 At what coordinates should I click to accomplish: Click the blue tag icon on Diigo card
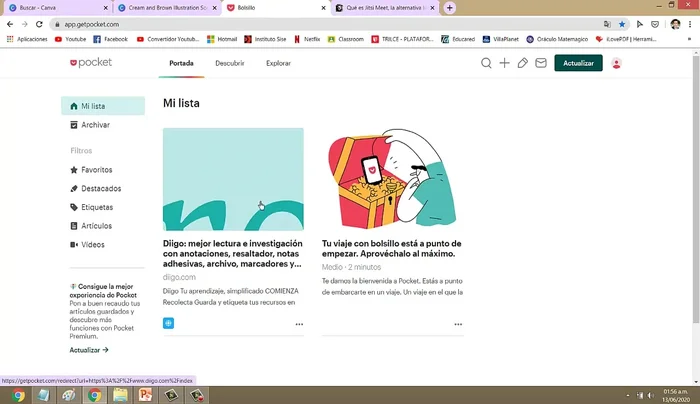[x=168, y=323]
